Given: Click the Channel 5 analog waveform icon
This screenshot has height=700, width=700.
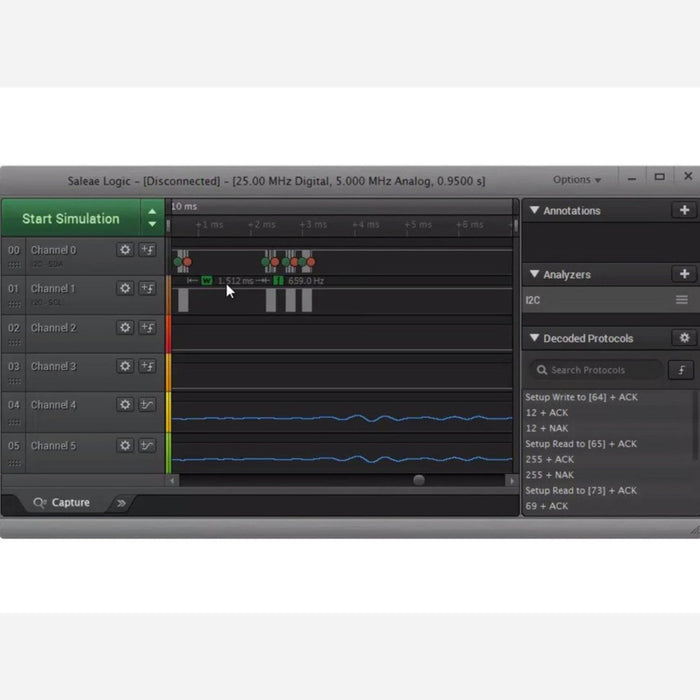Looking at the screenshot, I should pos(147,446).
